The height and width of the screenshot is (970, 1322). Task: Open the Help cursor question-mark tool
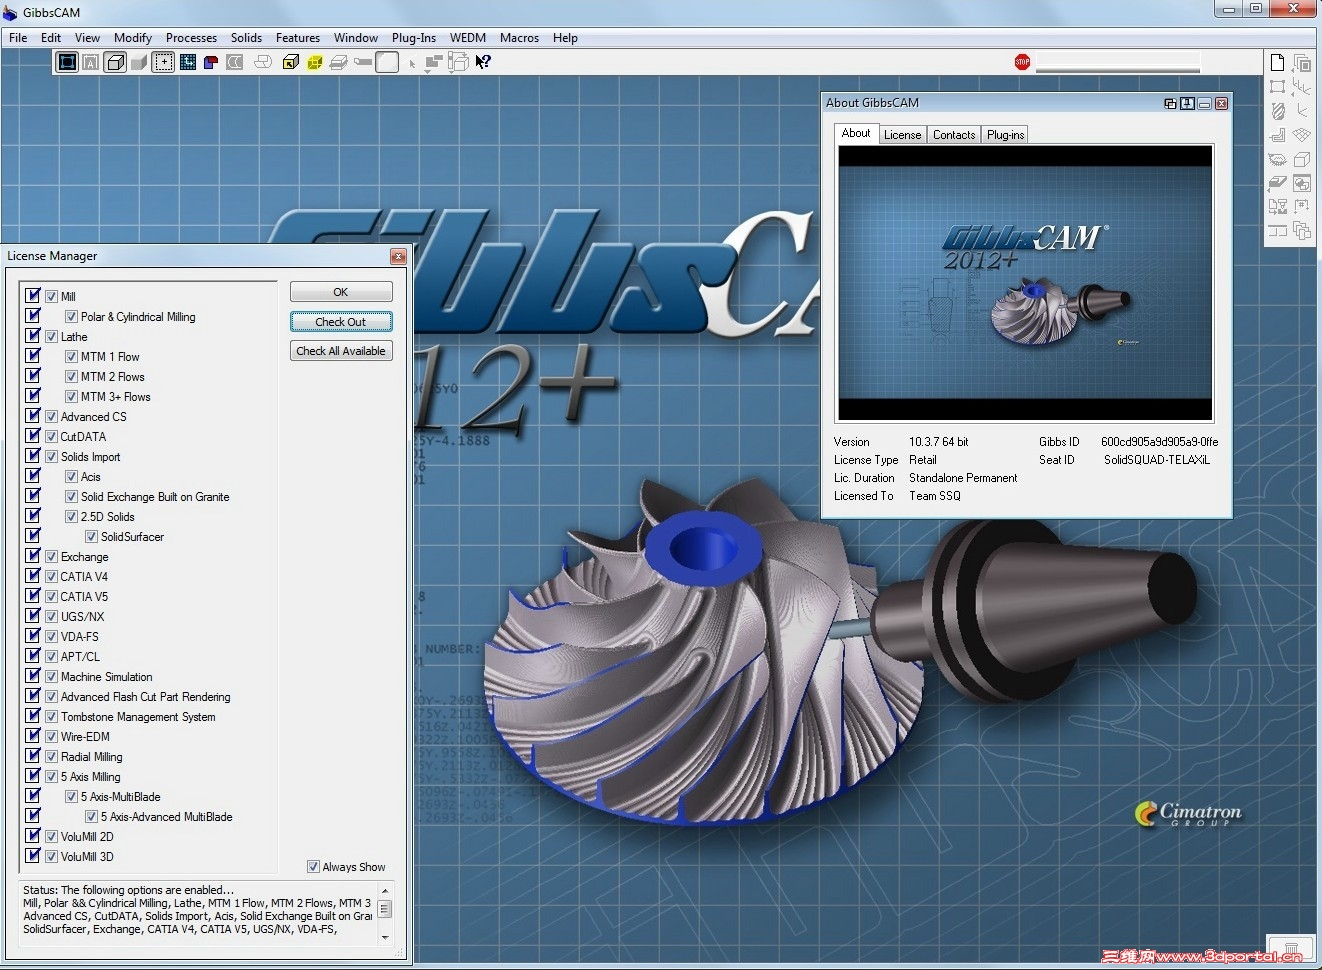pyautogui.click(x=483, y=62)
